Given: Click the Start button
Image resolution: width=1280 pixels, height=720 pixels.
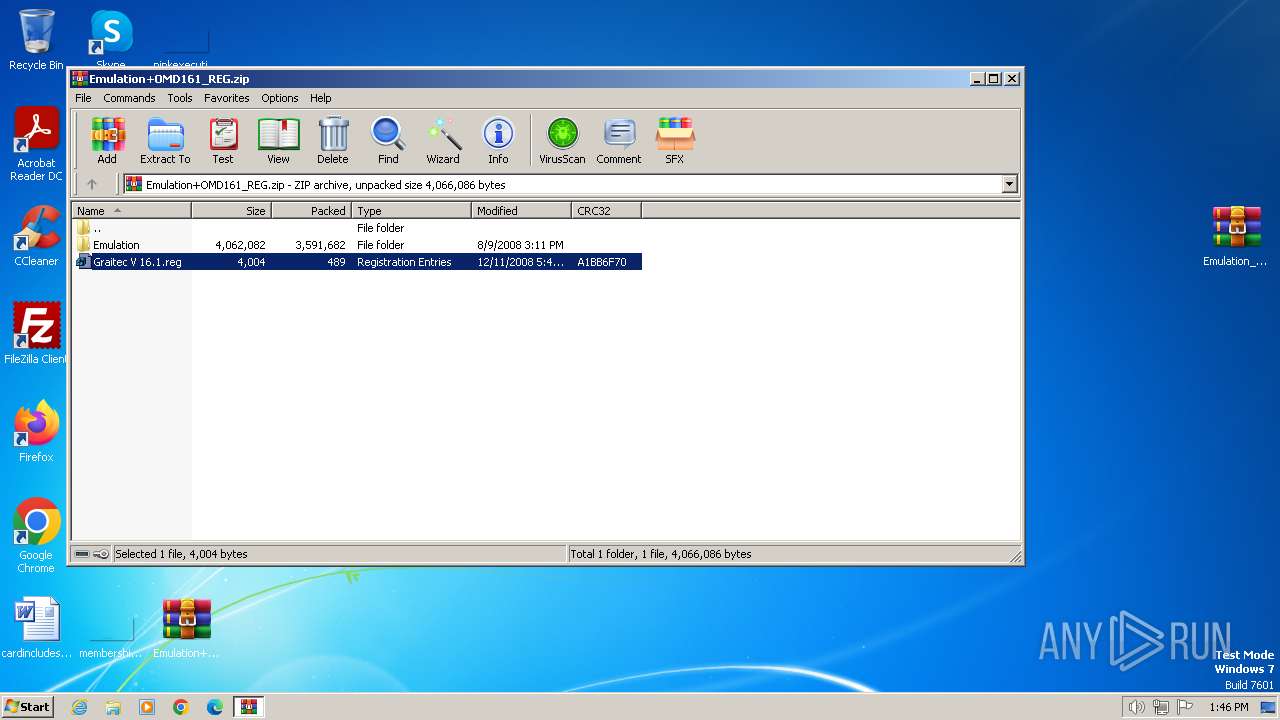Looking at the screenshot, I should pos(28,707).
